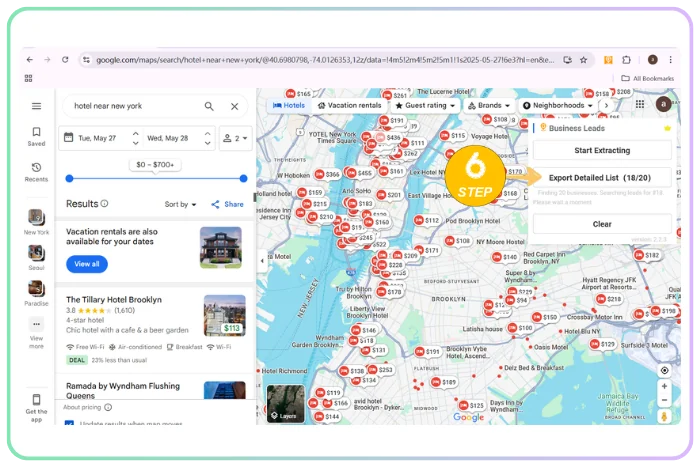Open the Sort by dropdown
The height and width of the screenshot is (471, 700).
coord(180,204)
